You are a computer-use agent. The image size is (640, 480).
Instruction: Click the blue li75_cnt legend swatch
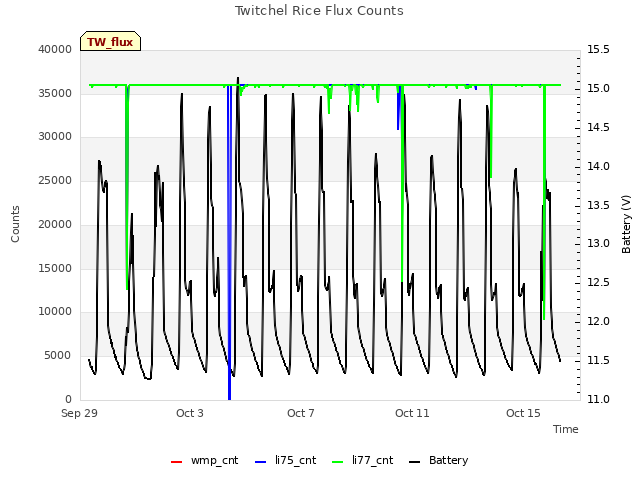[x=260, y=462]
